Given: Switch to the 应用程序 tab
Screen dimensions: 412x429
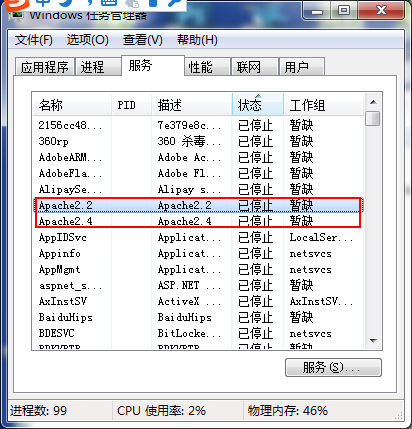Looking at the screenshot, I should click(45, 67).
